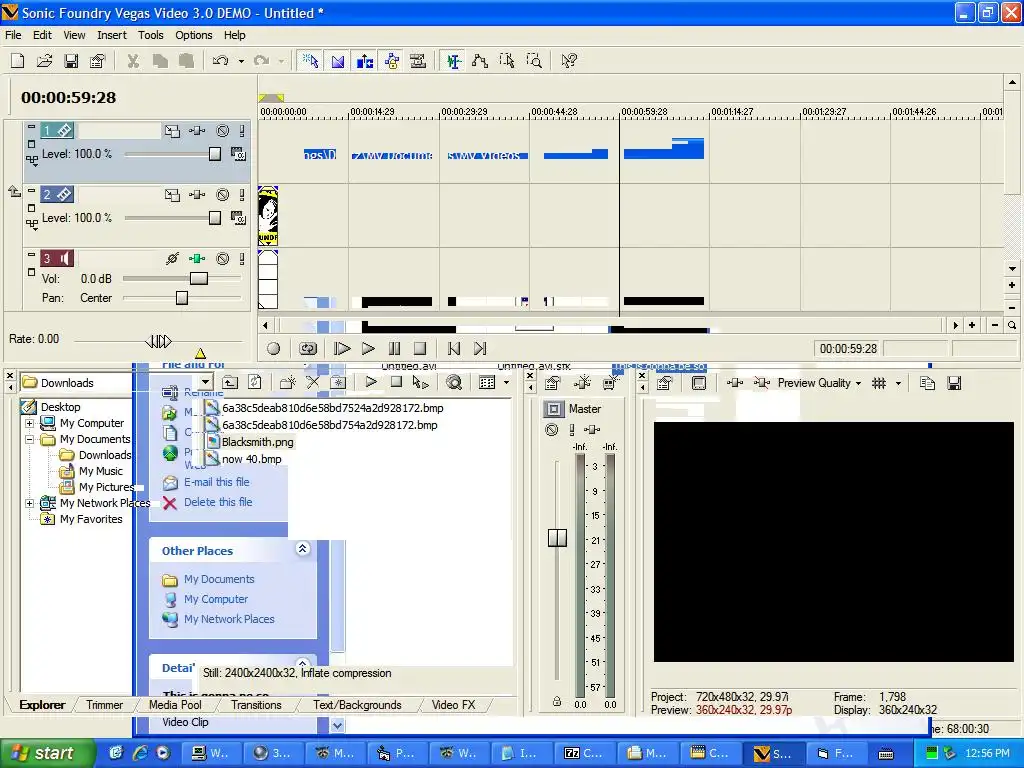The width and height of the screenshot is (1024, 768).
Task: Click audio track 3 Vol slider handle
Action: tap(199, 279)
